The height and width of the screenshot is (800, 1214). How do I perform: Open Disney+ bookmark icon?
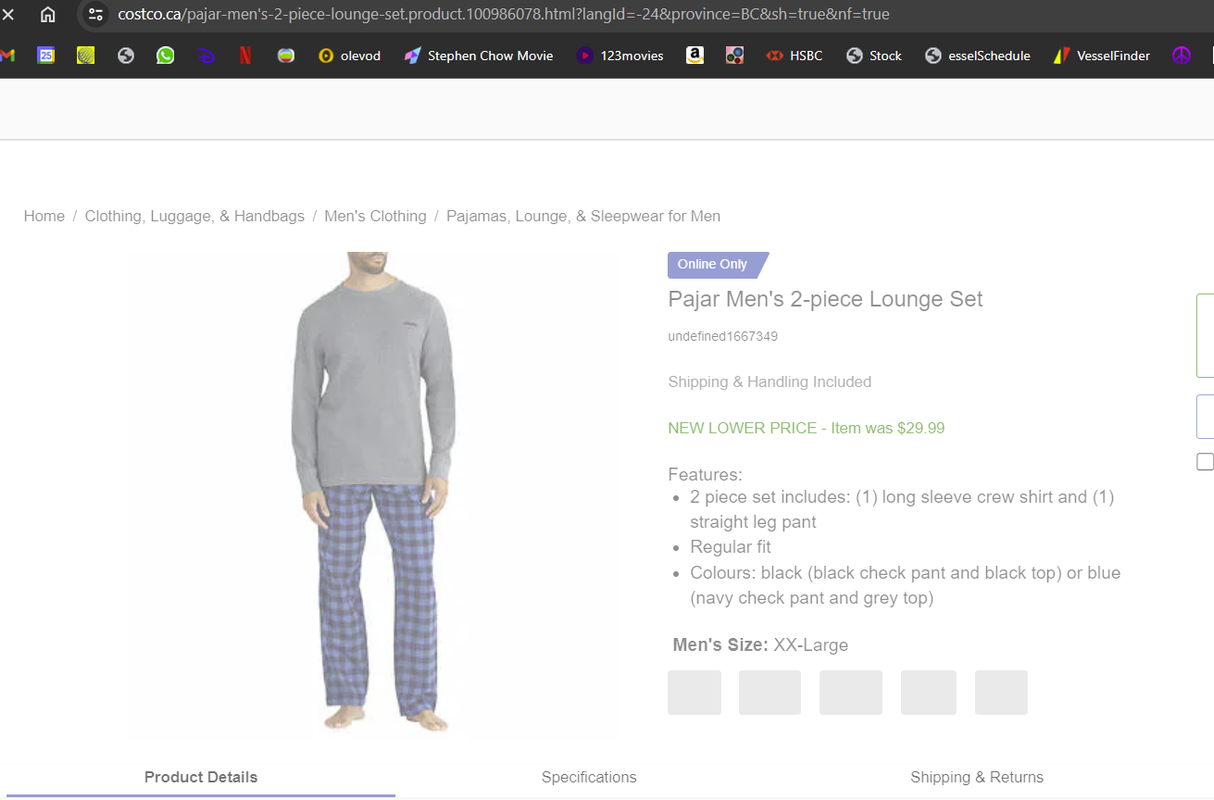(205, 56)
